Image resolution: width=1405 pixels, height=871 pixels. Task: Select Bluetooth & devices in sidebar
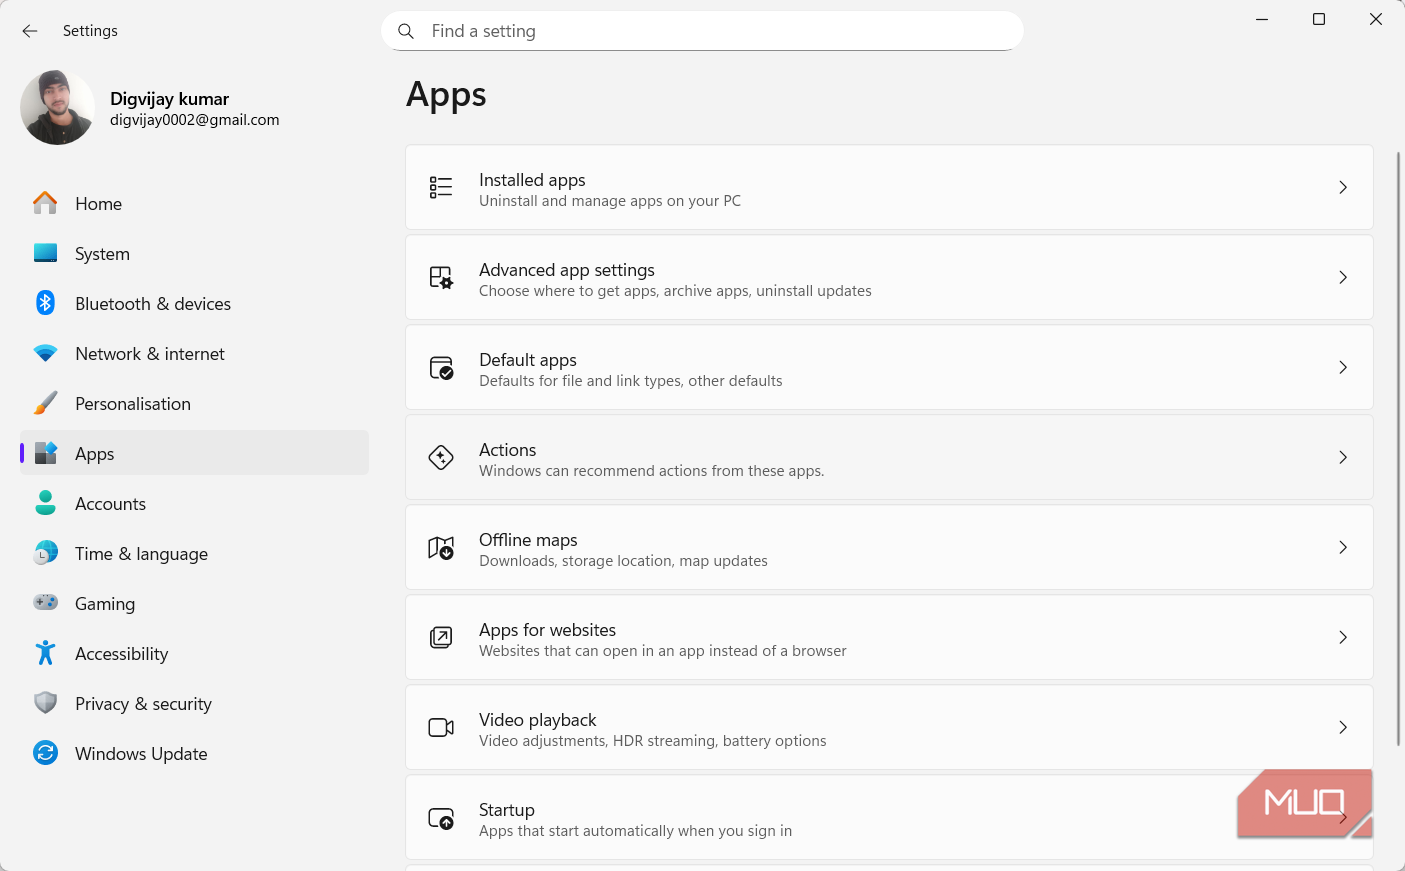pyautogui.click(x=194, y=303)
